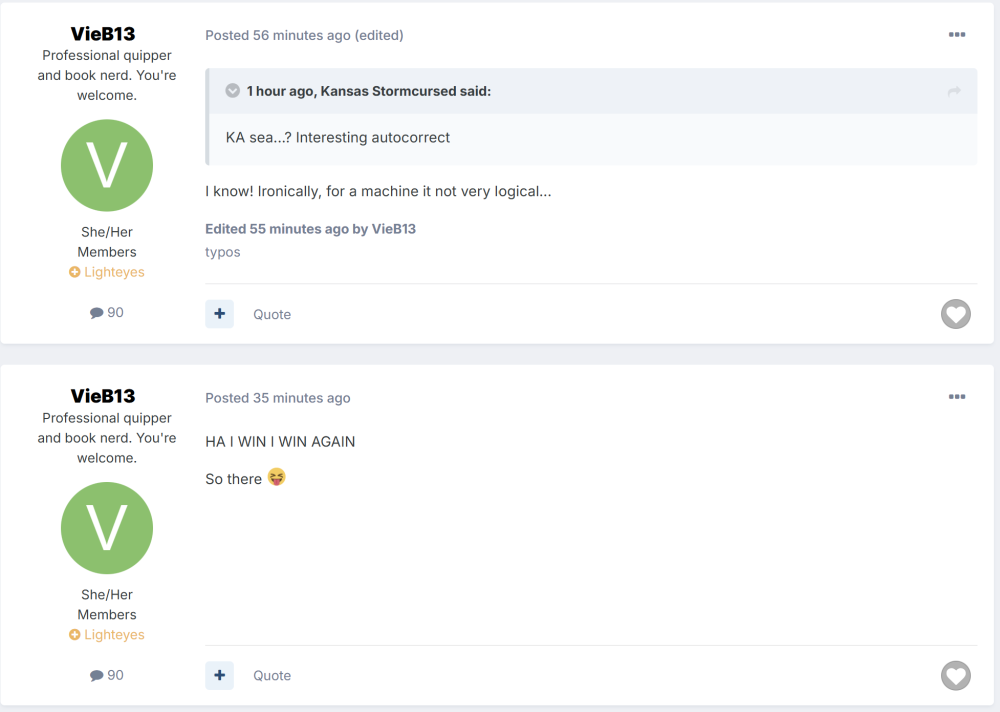
Task: Click Lighteyes rank in second post
Action: point(107,635)
